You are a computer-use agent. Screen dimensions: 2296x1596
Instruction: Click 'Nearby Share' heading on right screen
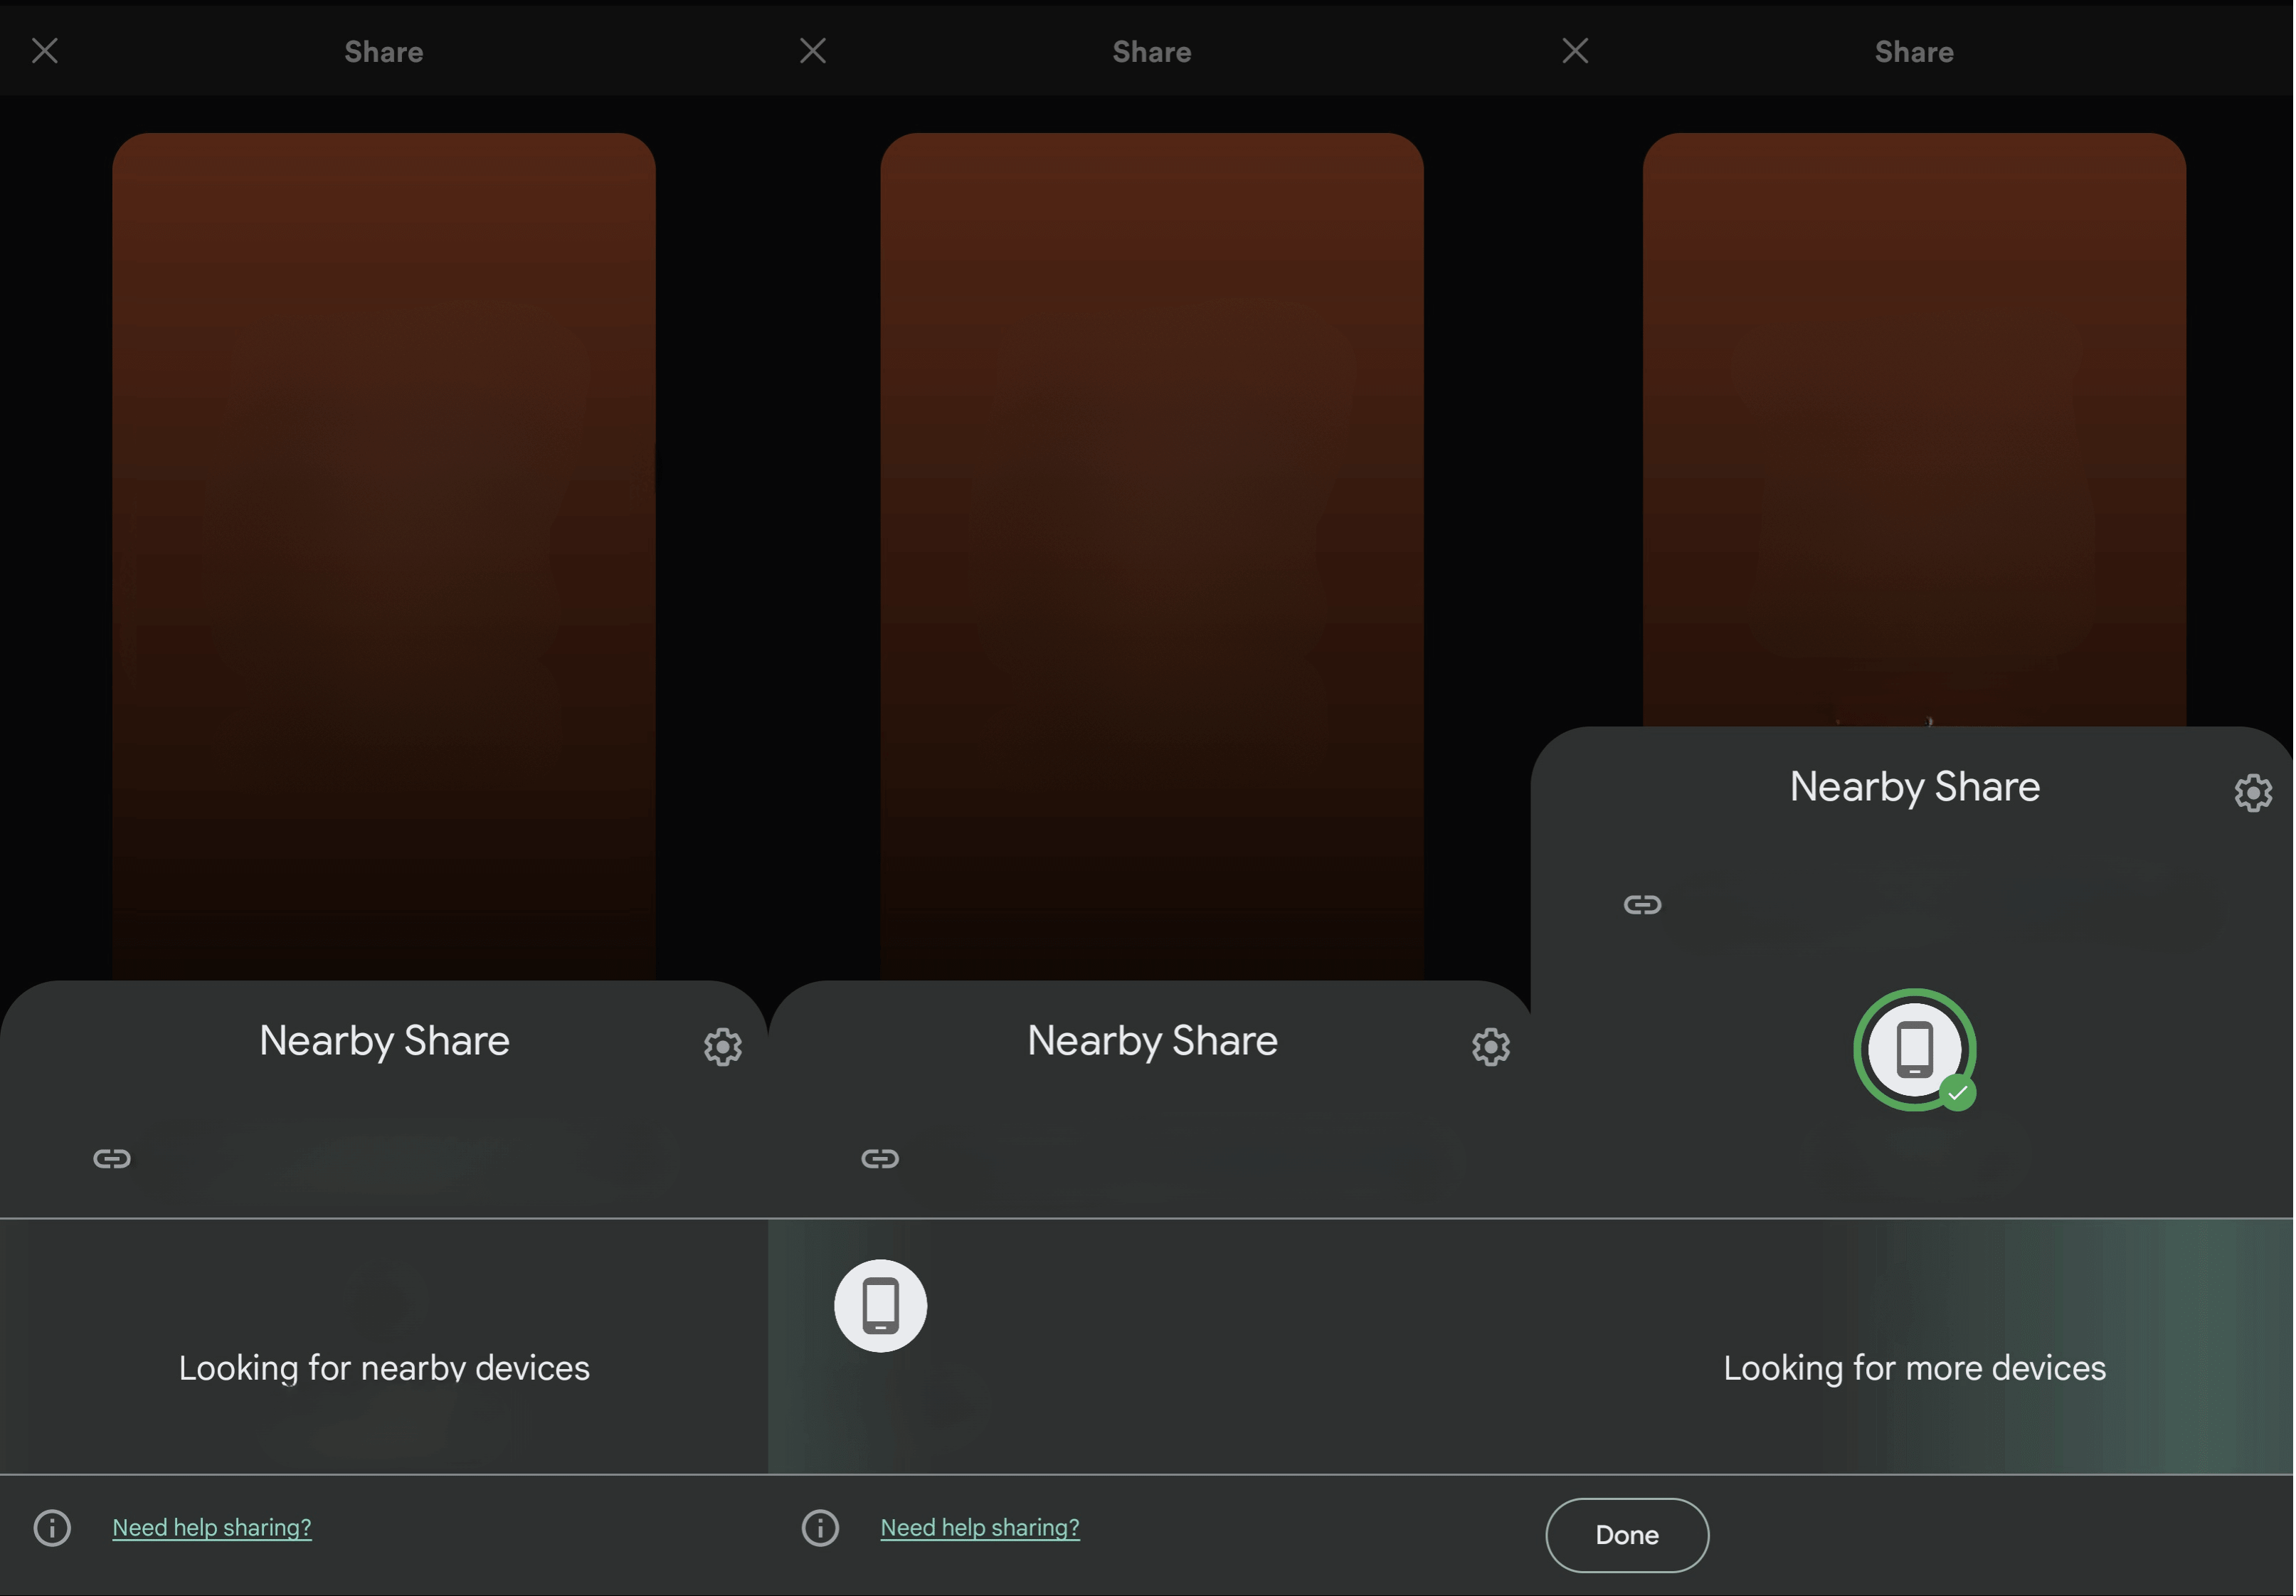[x=1914, y=787]
